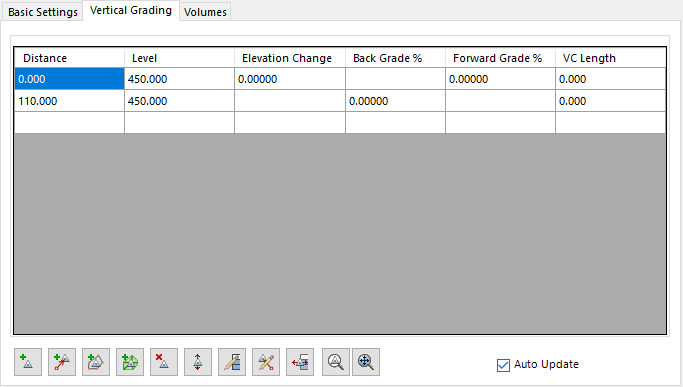Click the Level column header
The image size is (683, 387).
click(x=179, y=58)
